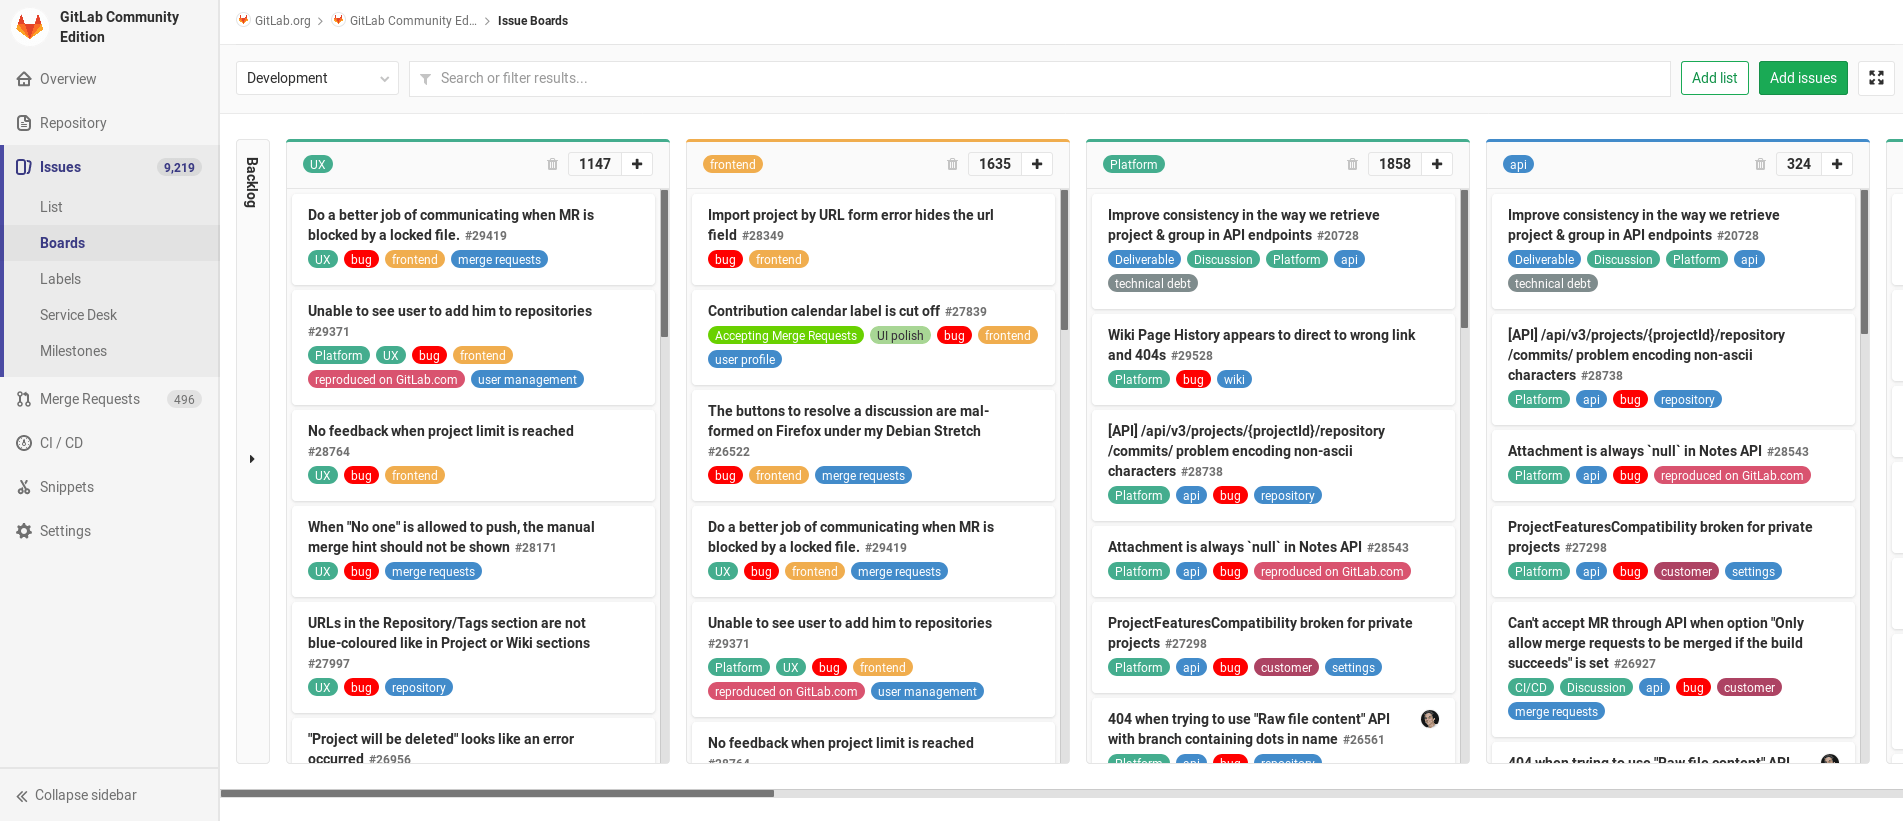
Task: Open CI / CD section
Action: tap(61, 443)
